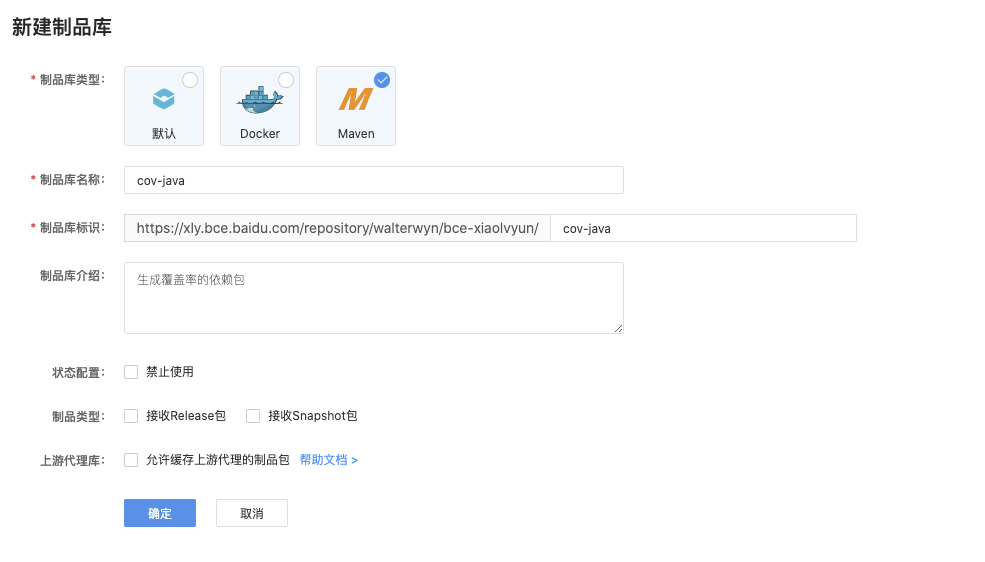985x562 pixels.
Task: Grab the textarea resize handle corner
Action: pos(618,328)
